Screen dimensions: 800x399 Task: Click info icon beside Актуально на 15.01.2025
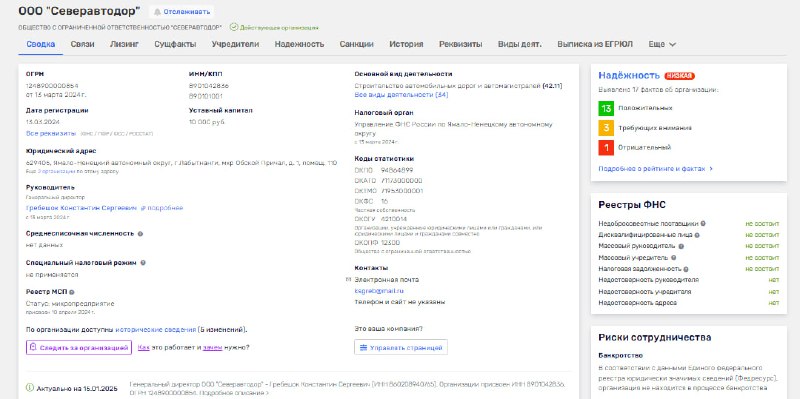30,388
